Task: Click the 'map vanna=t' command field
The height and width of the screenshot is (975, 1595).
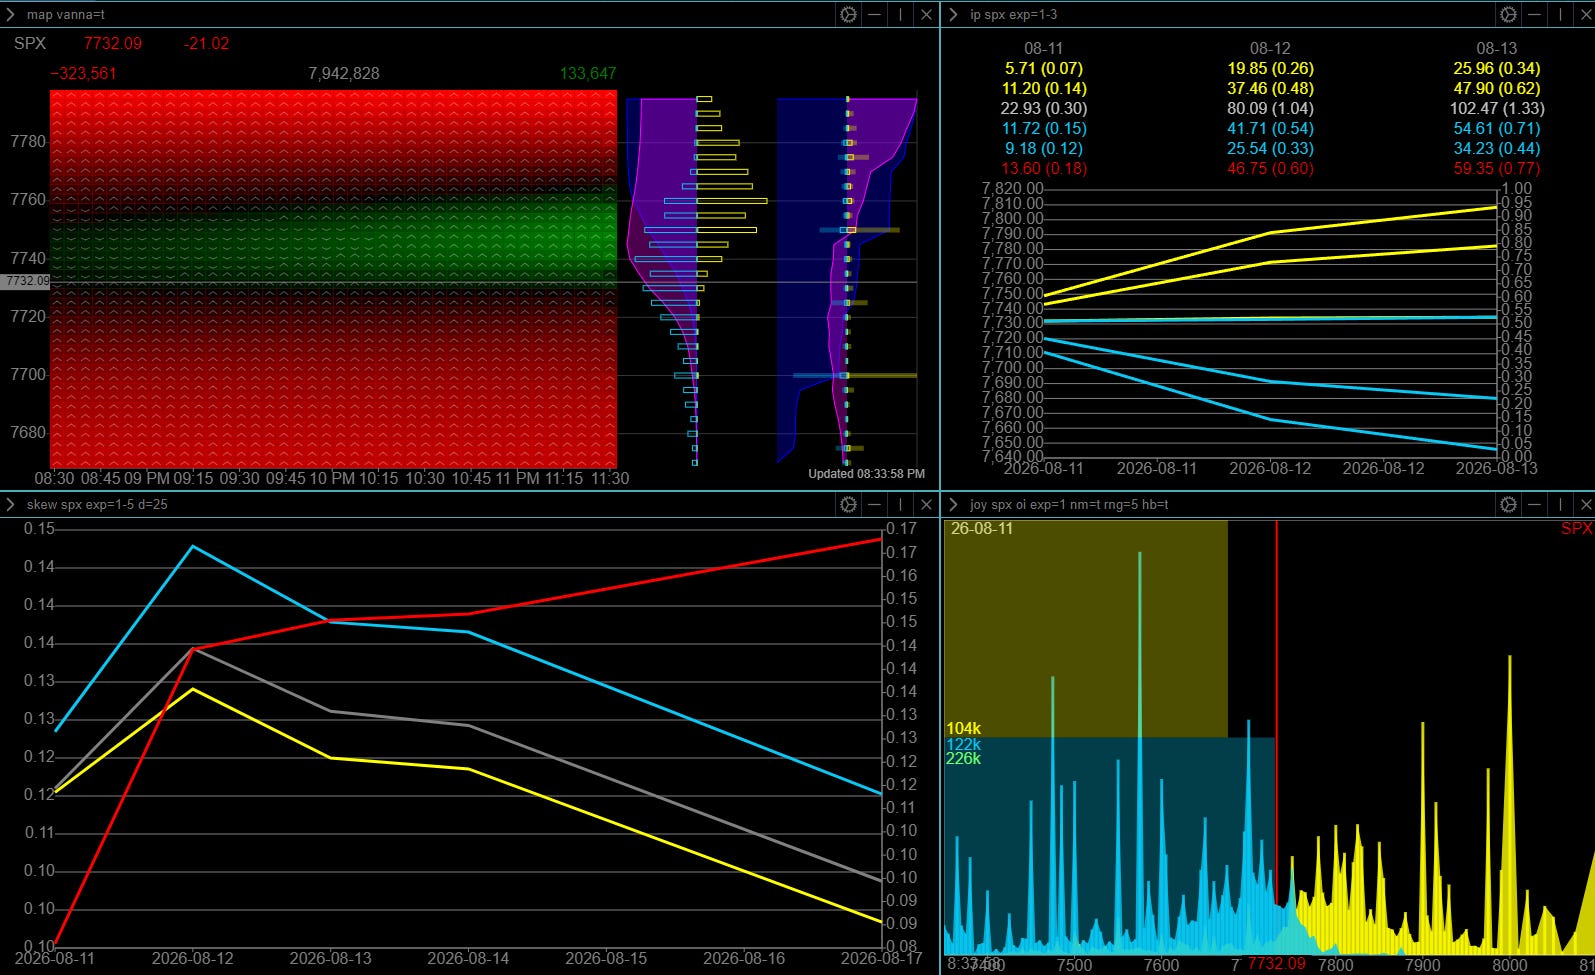Action: 66,14
